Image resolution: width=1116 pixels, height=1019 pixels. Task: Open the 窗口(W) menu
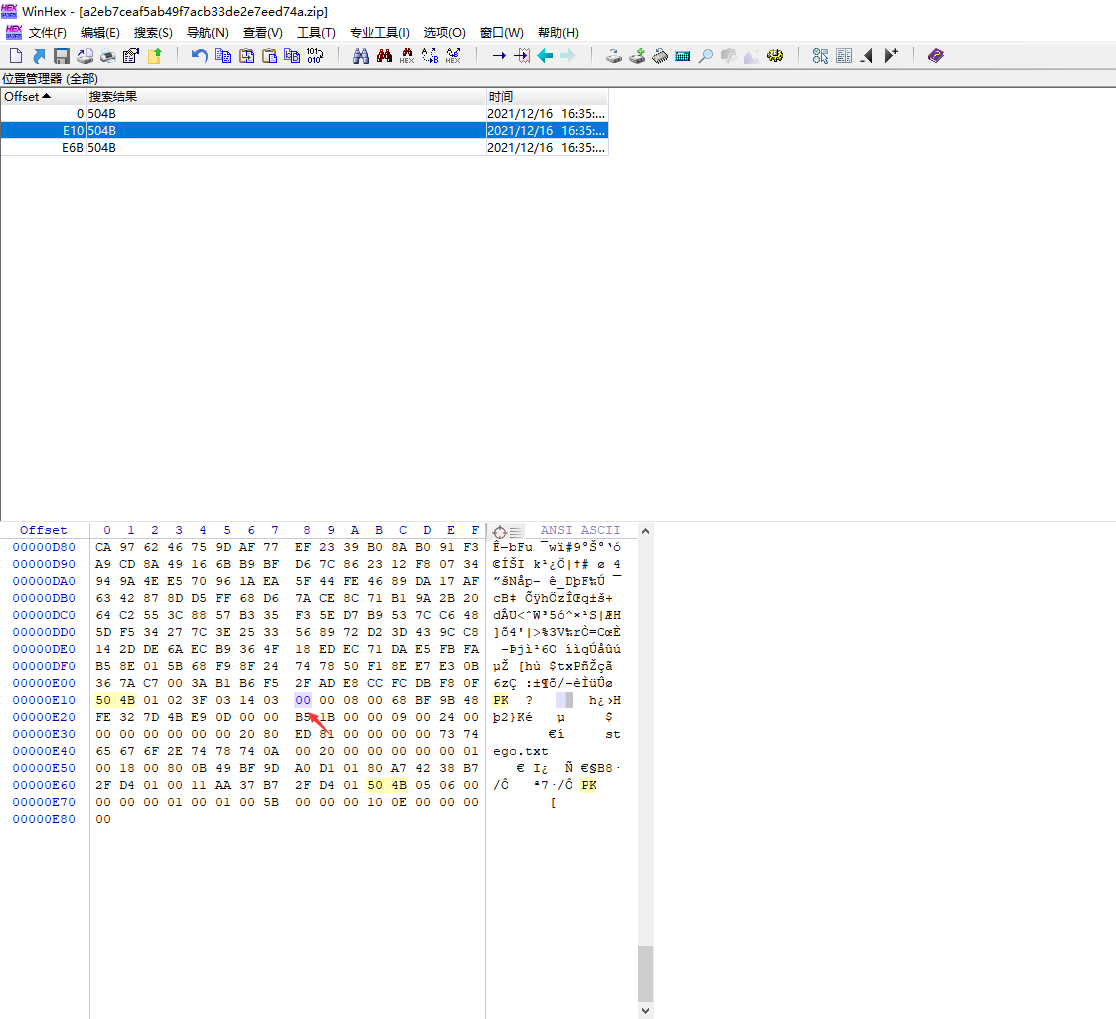[x=501, y=33]
